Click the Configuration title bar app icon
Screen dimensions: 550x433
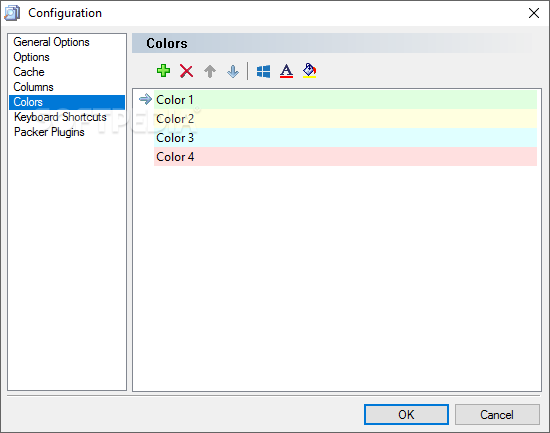tap(12, 13)
